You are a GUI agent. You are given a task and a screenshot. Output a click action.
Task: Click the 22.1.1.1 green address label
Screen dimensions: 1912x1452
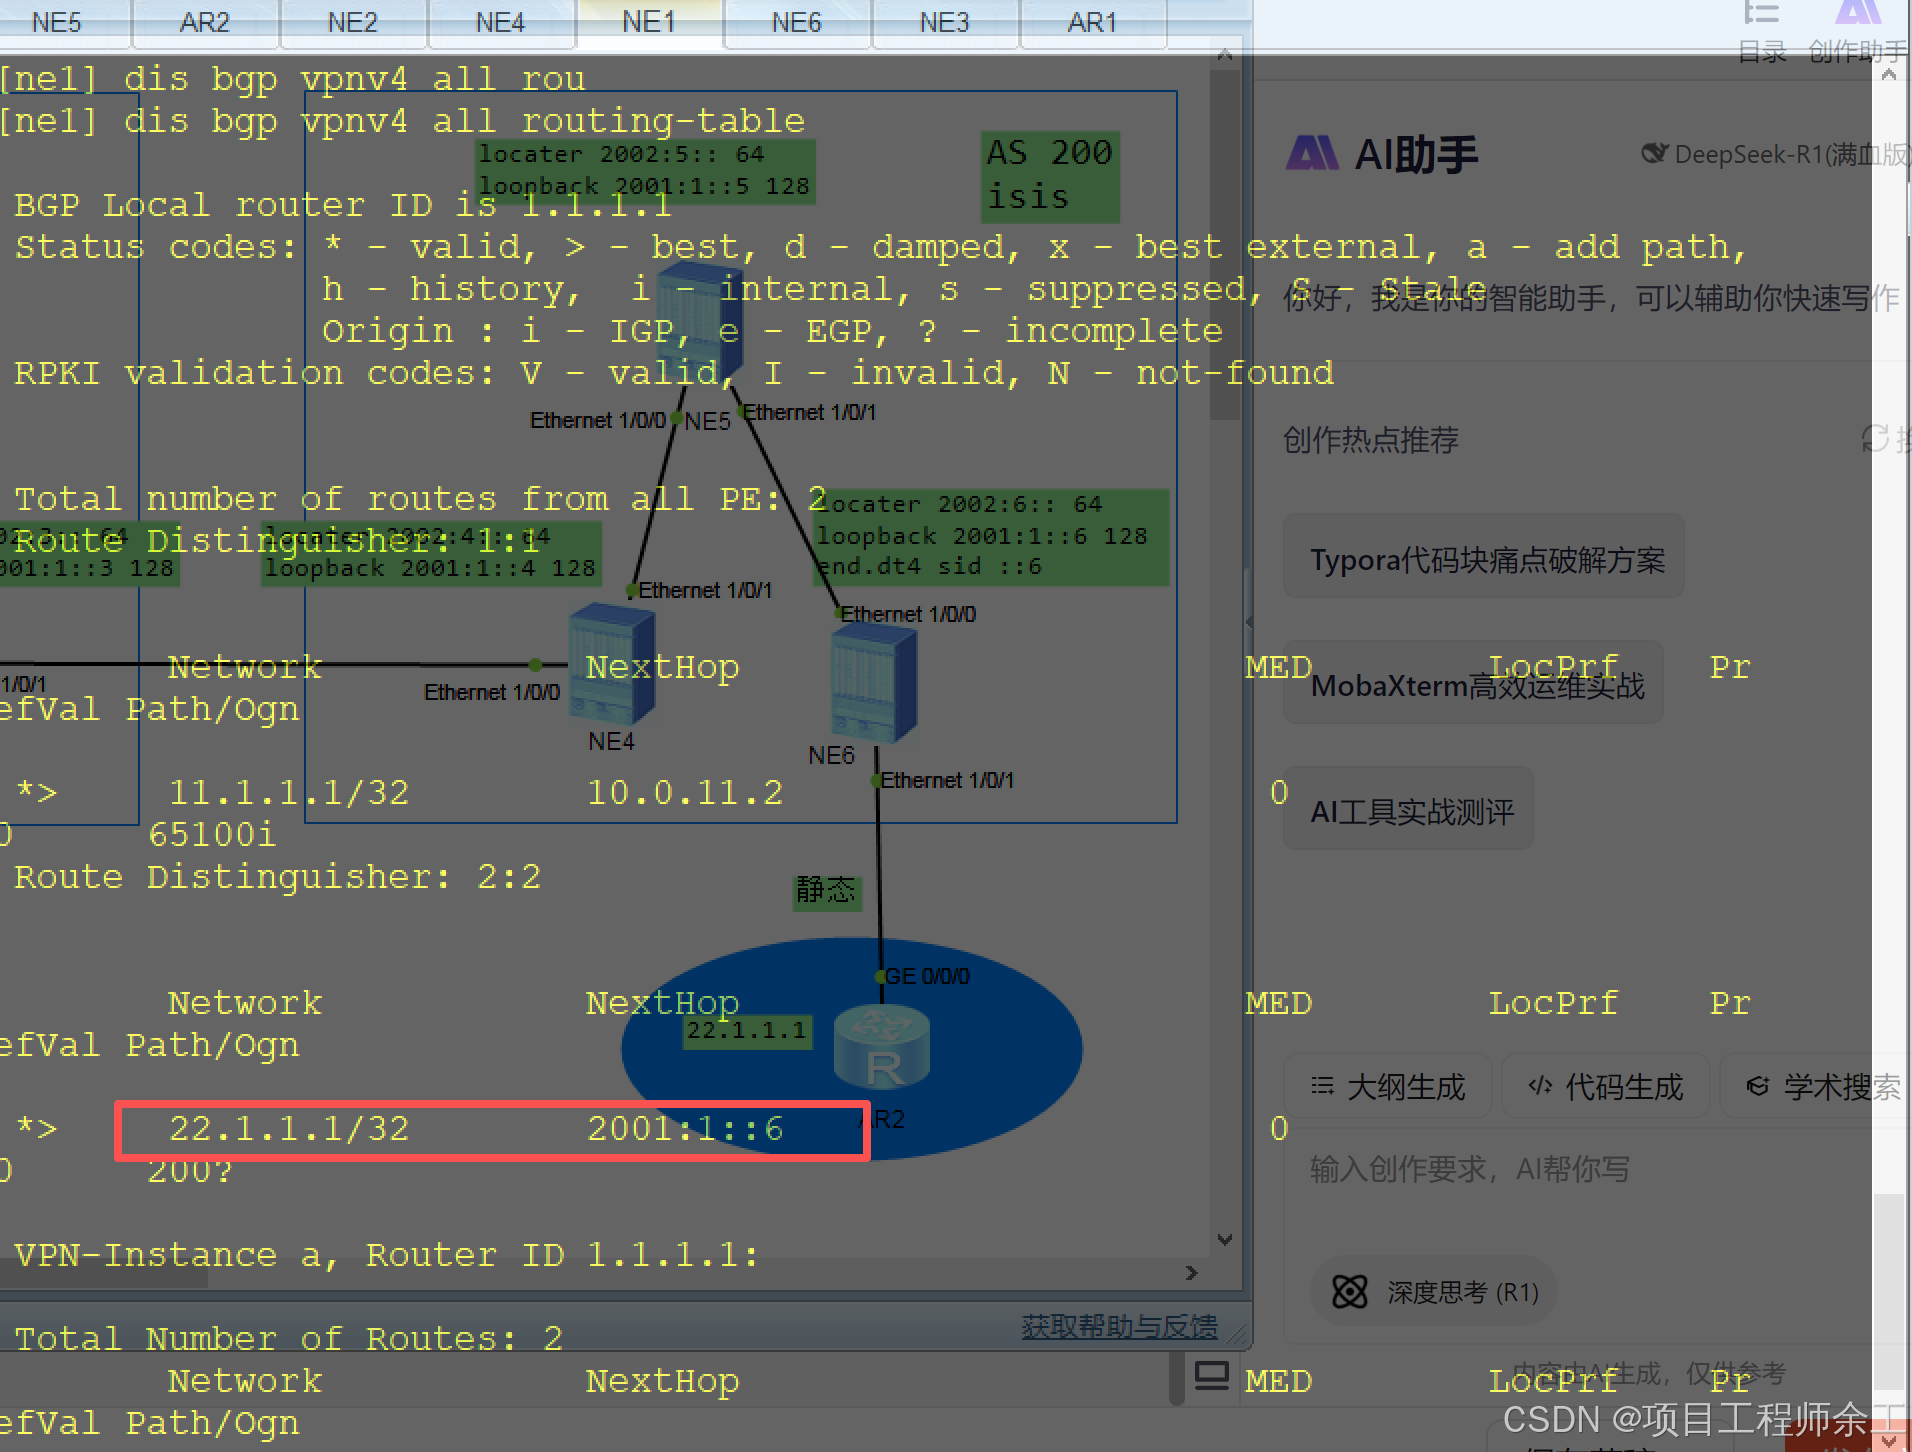pos(747,1030)
